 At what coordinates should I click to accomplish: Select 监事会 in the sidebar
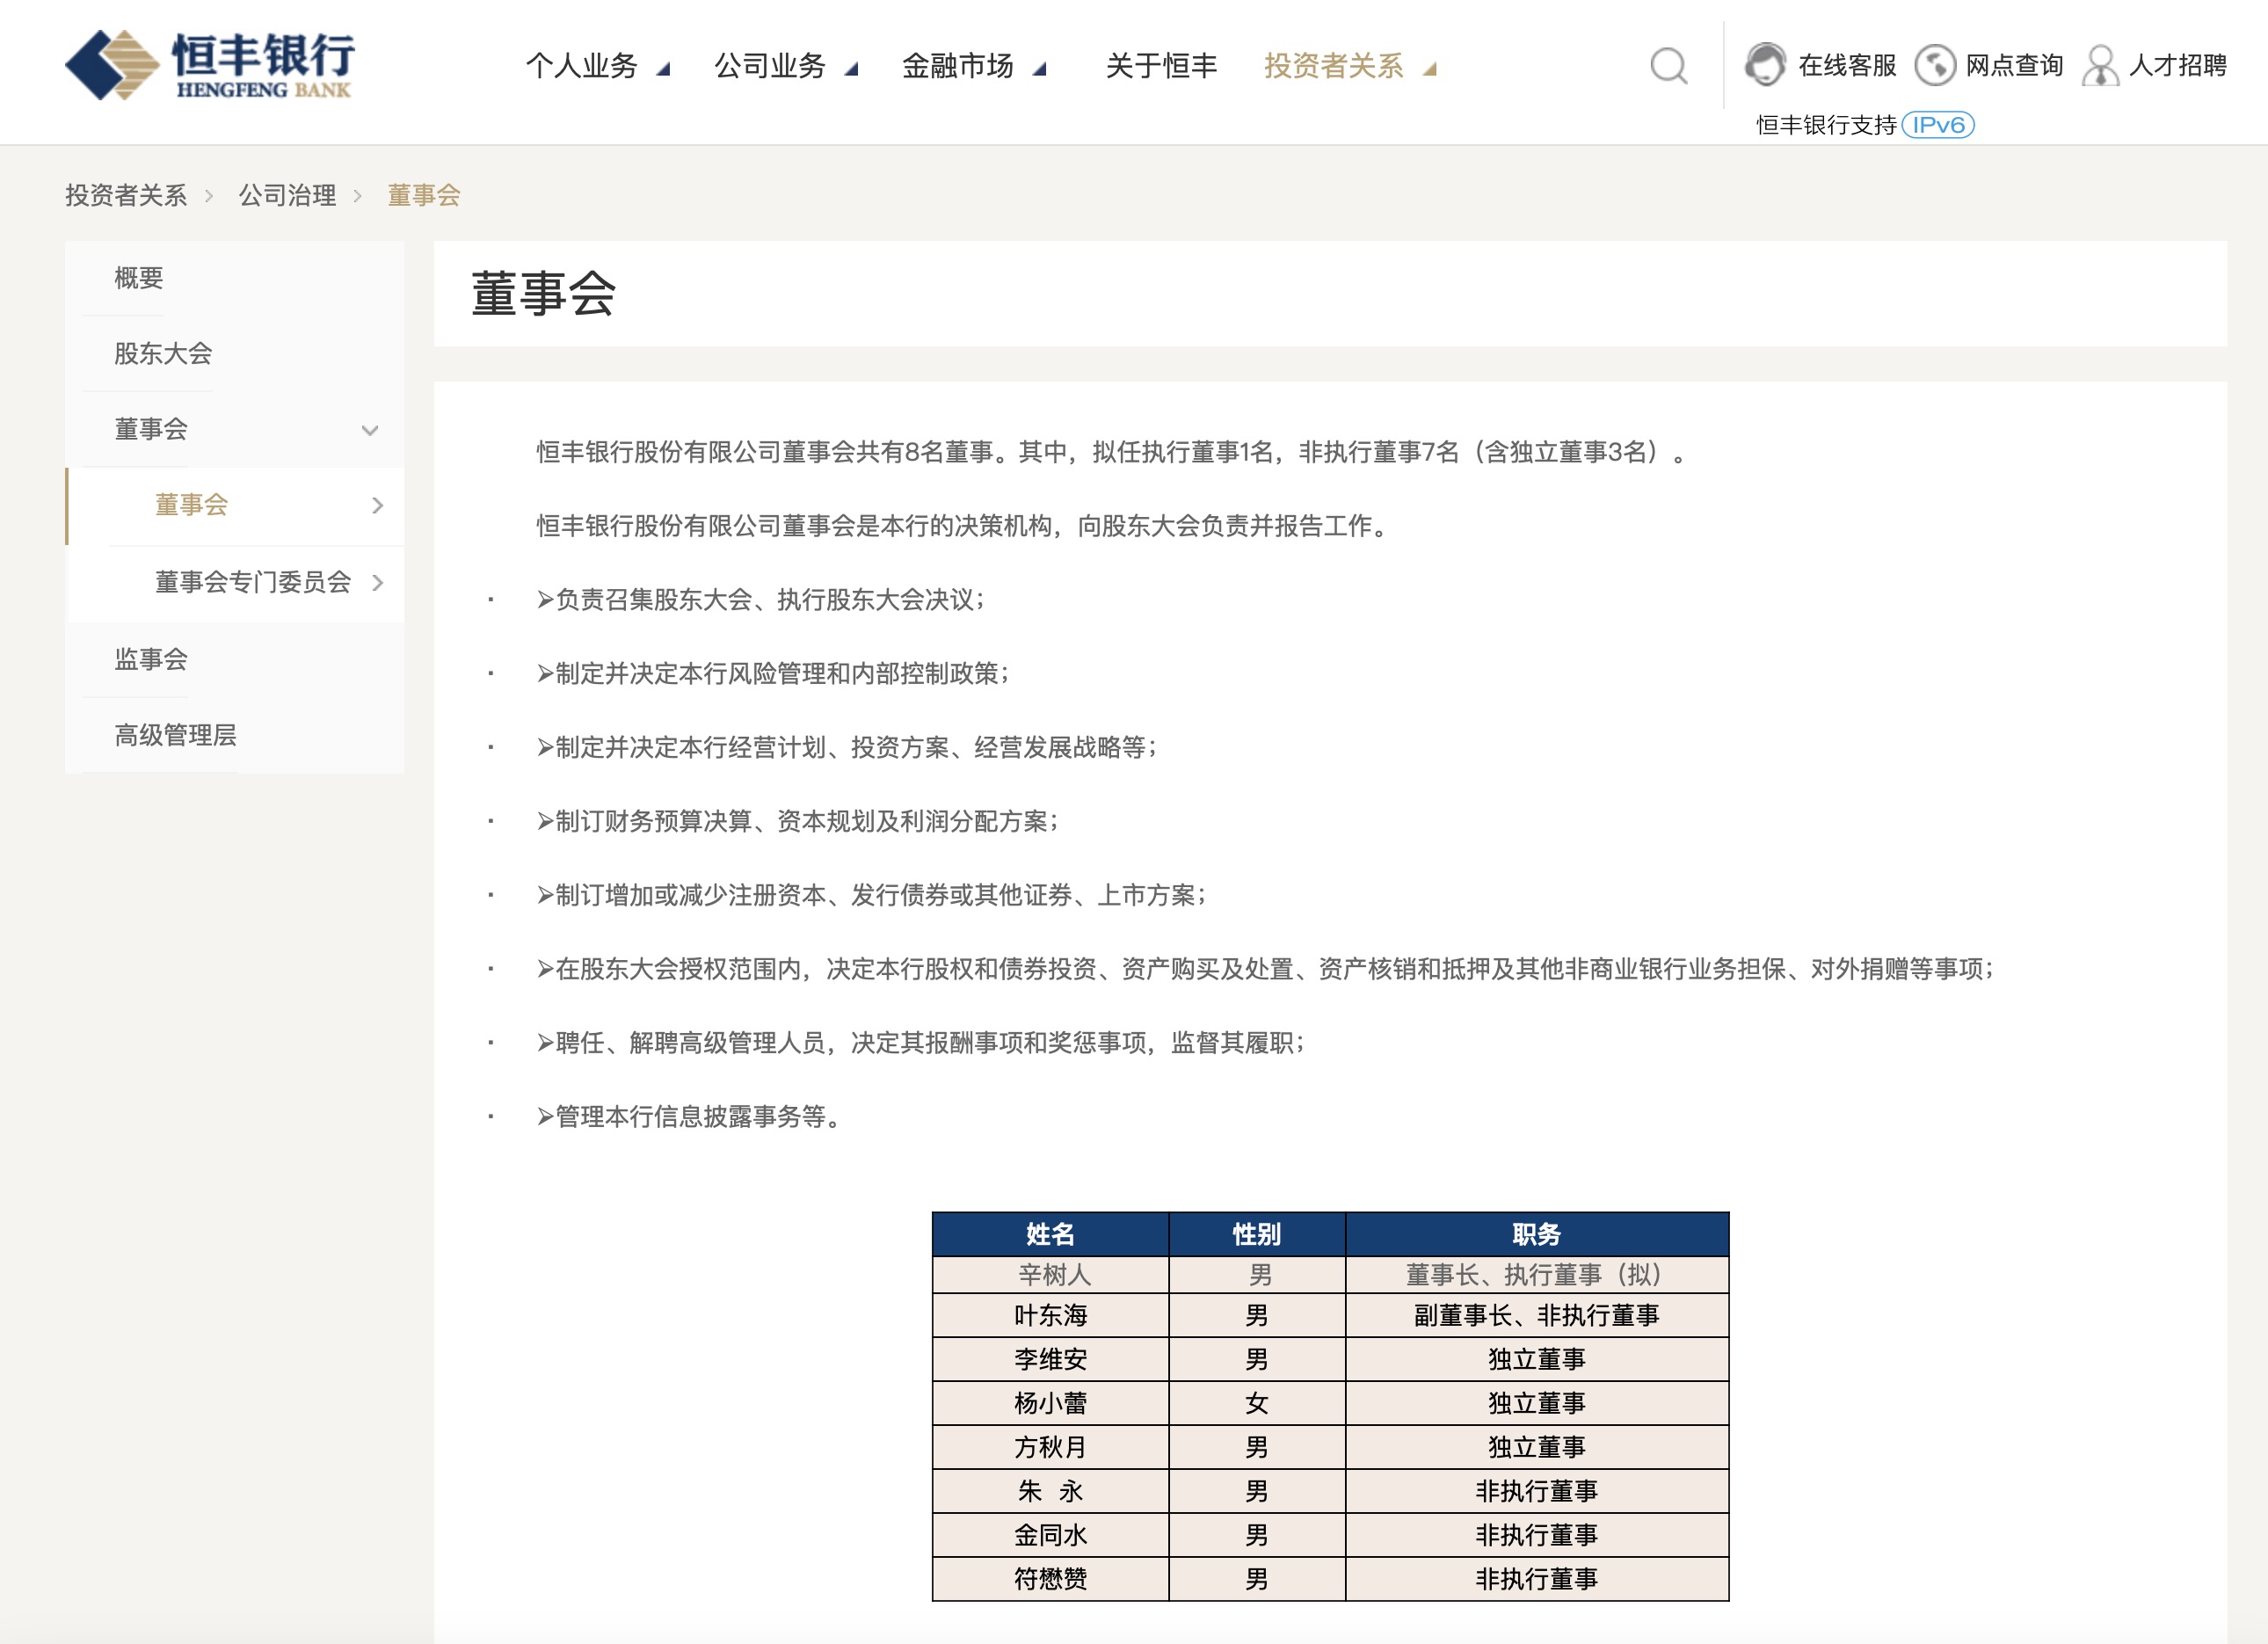151,659
